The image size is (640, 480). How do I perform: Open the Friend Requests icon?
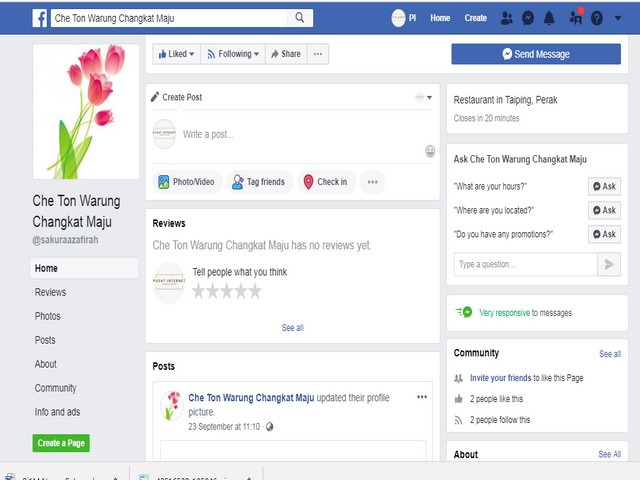point(507,18)
